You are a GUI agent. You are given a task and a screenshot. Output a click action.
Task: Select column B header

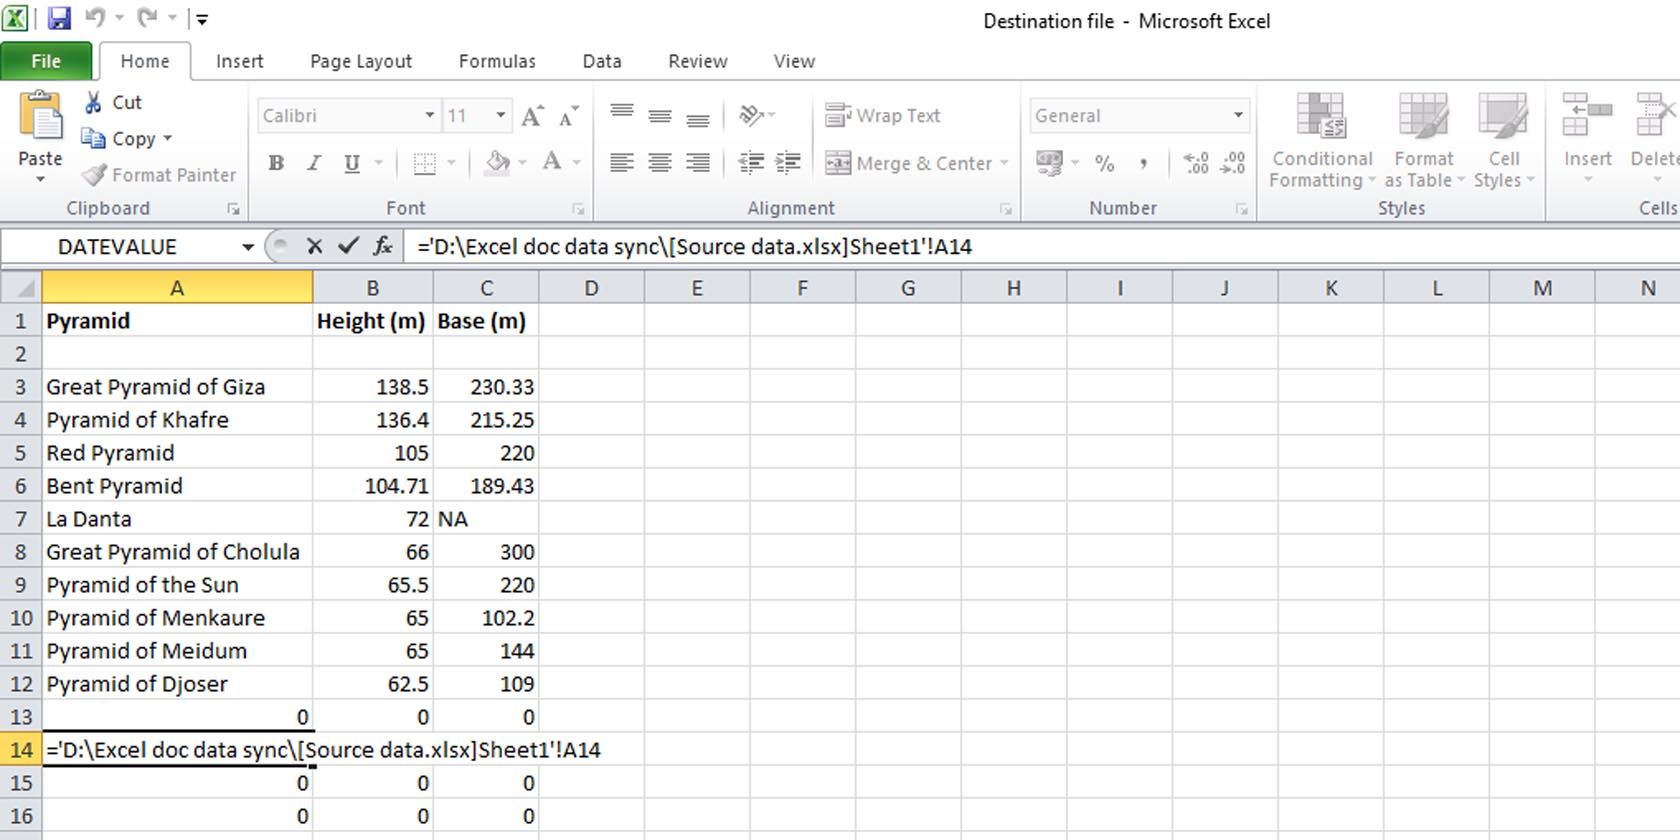pos(372,288)
